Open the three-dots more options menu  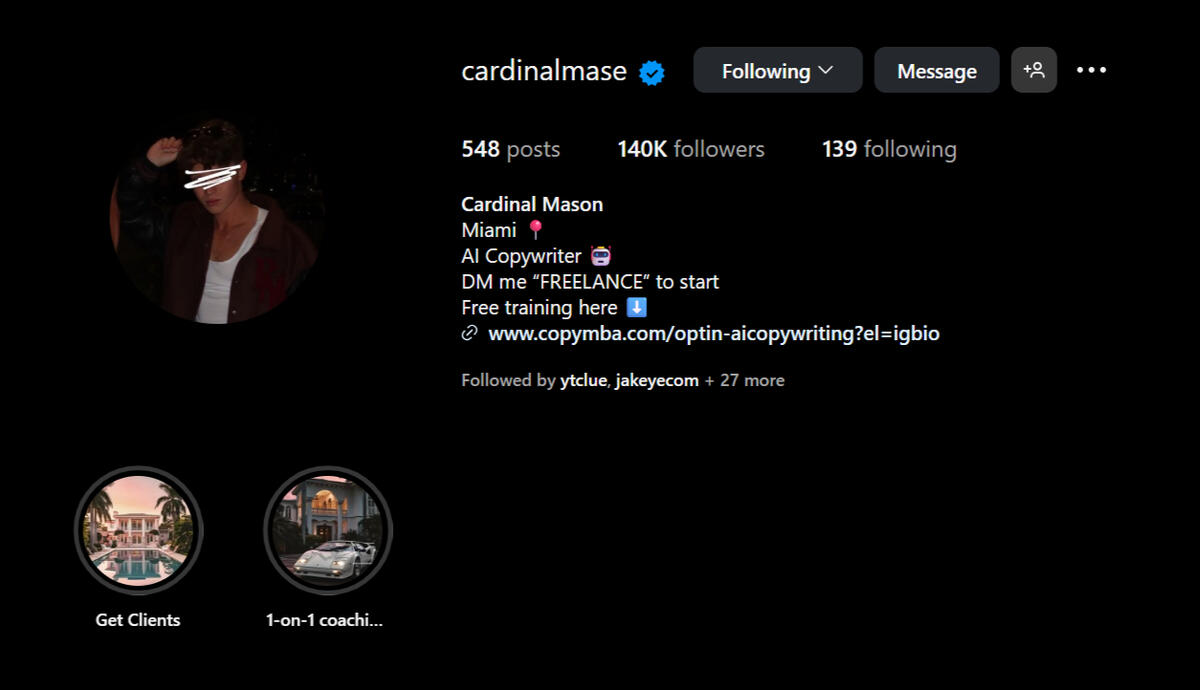[1091, 70]
